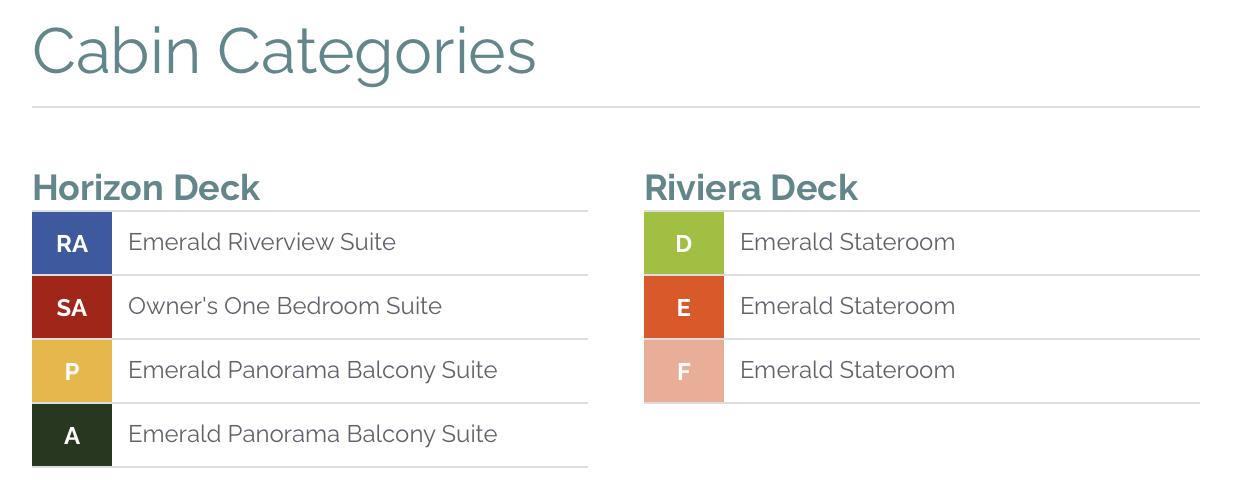Click the blue RA category badge
This screenshot has height=503, width=1234.
72,243
